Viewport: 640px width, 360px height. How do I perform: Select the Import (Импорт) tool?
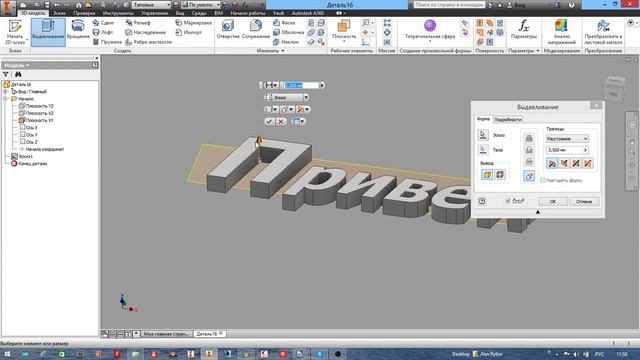coord(188,32)
